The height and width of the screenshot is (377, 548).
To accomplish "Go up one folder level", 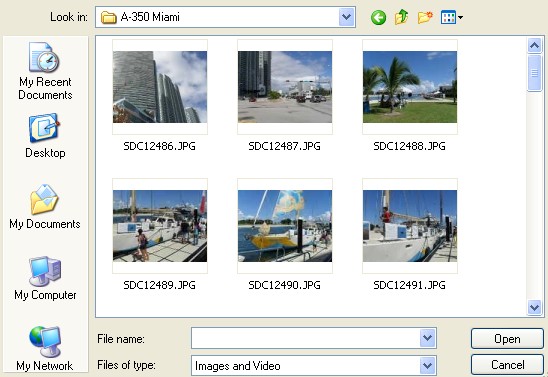I will coord(402,17).
